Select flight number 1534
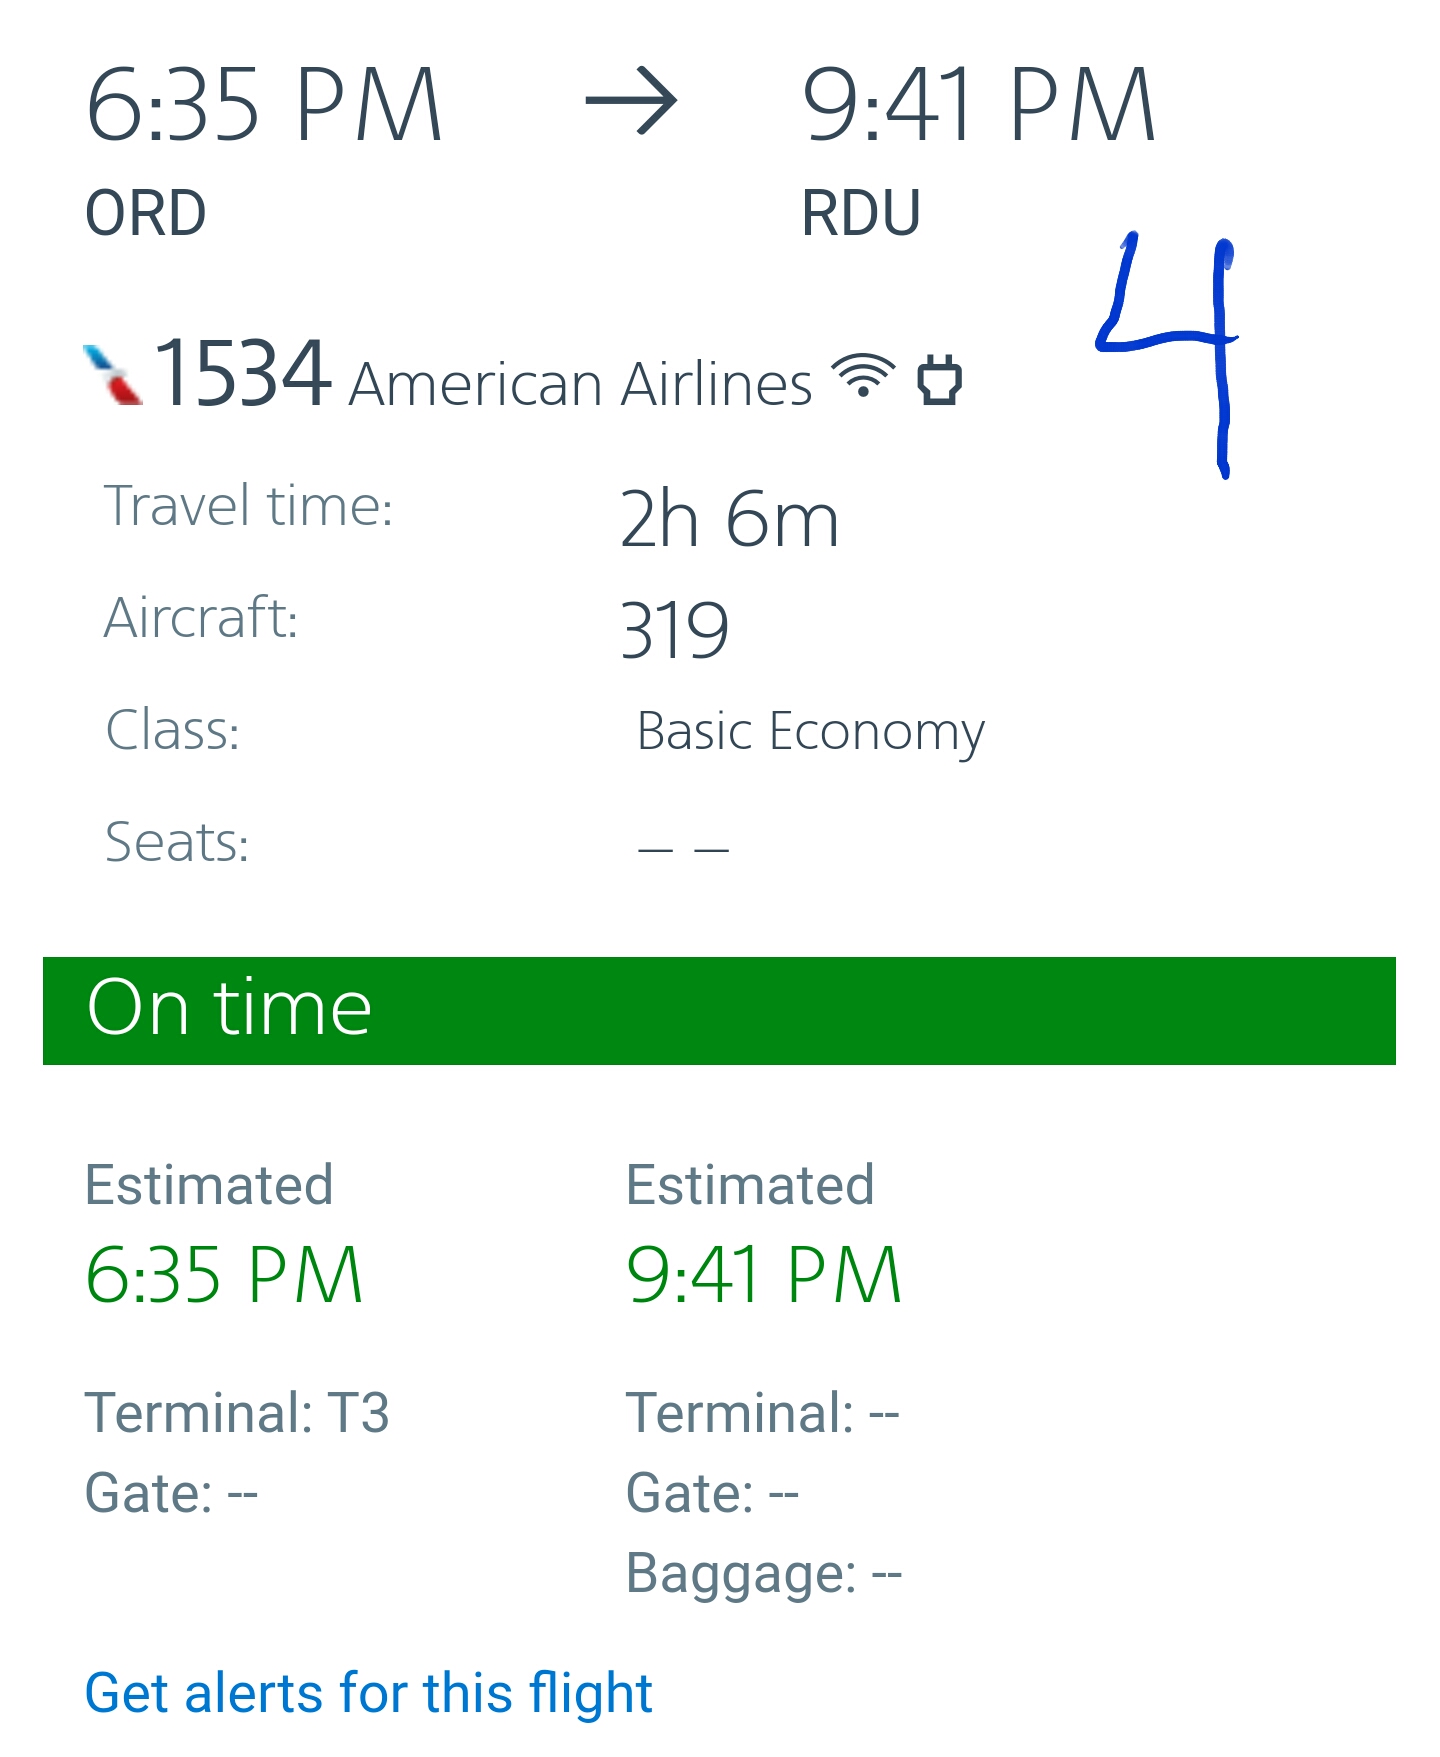 (242, 373)
